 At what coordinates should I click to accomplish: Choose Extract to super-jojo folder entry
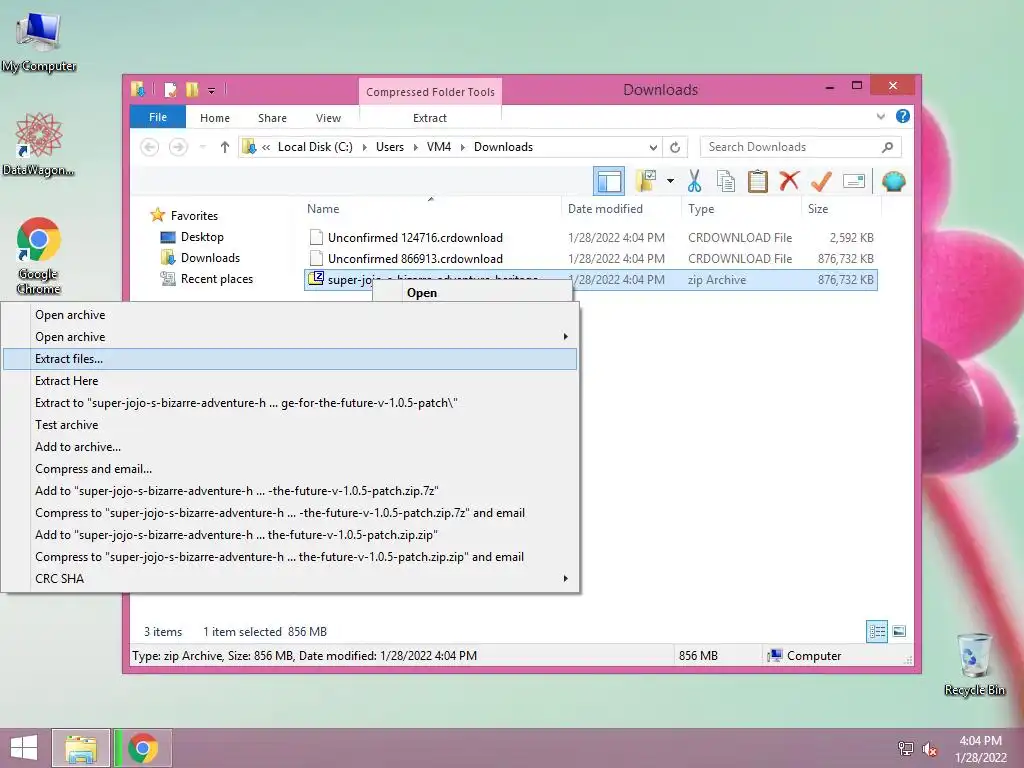290,403
